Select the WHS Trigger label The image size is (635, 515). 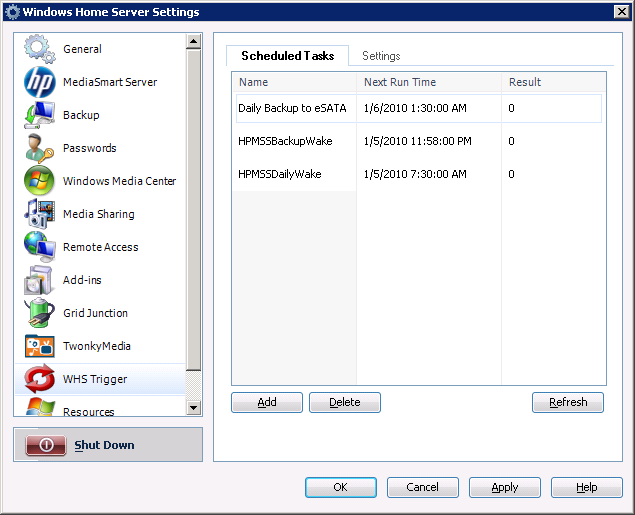(95, 379)
